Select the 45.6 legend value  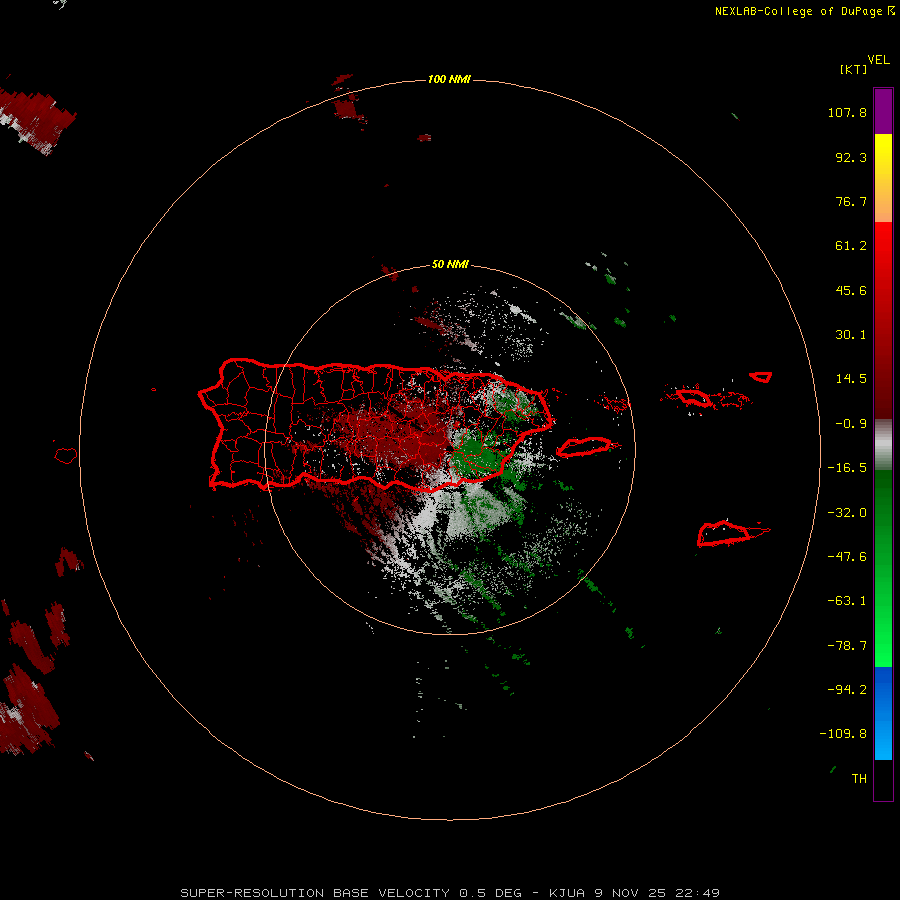click(851, 290)
